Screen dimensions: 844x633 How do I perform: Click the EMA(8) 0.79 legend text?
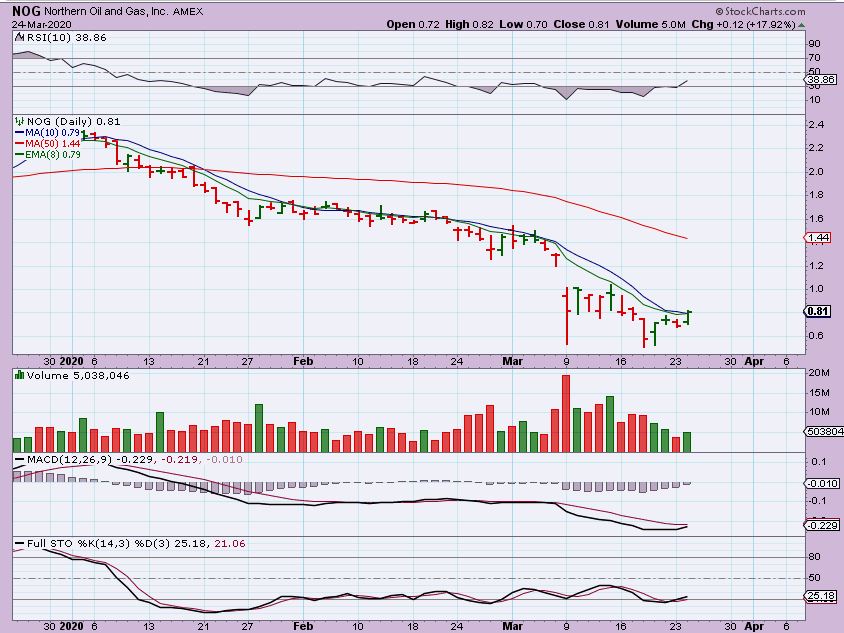click(x=53, y=155)
